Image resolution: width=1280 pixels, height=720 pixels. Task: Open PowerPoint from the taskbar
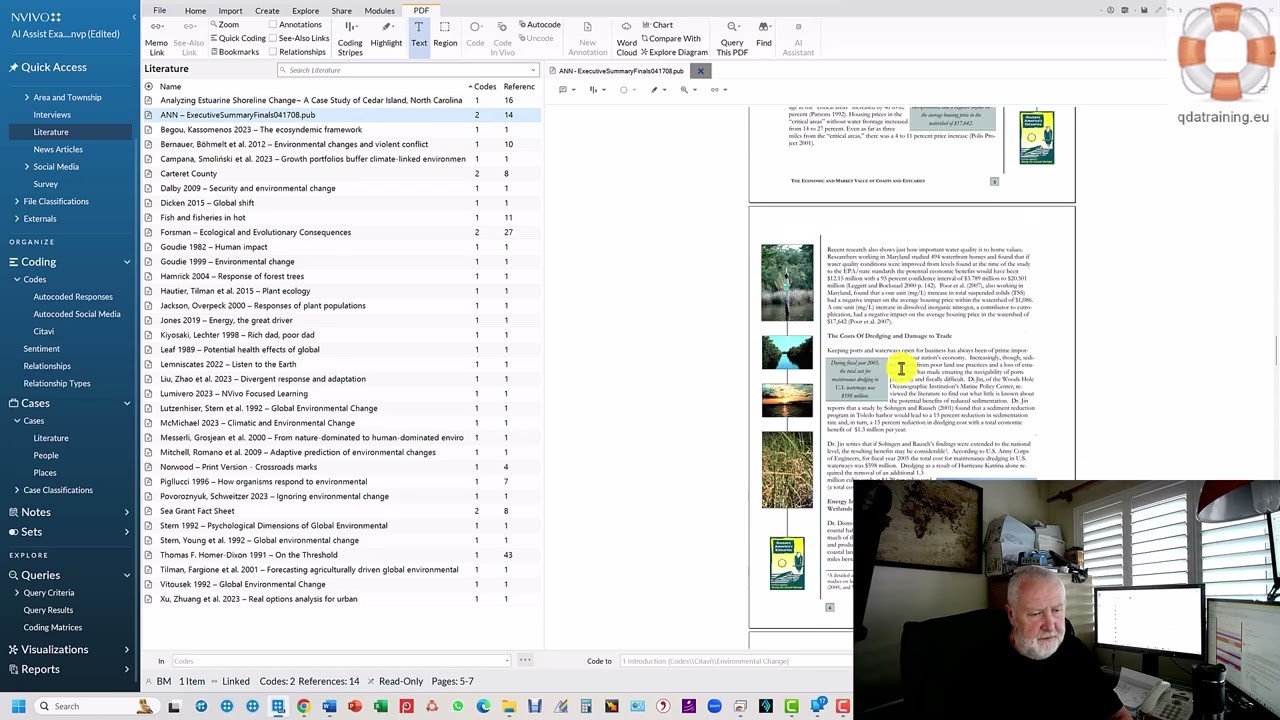point(354,707)
